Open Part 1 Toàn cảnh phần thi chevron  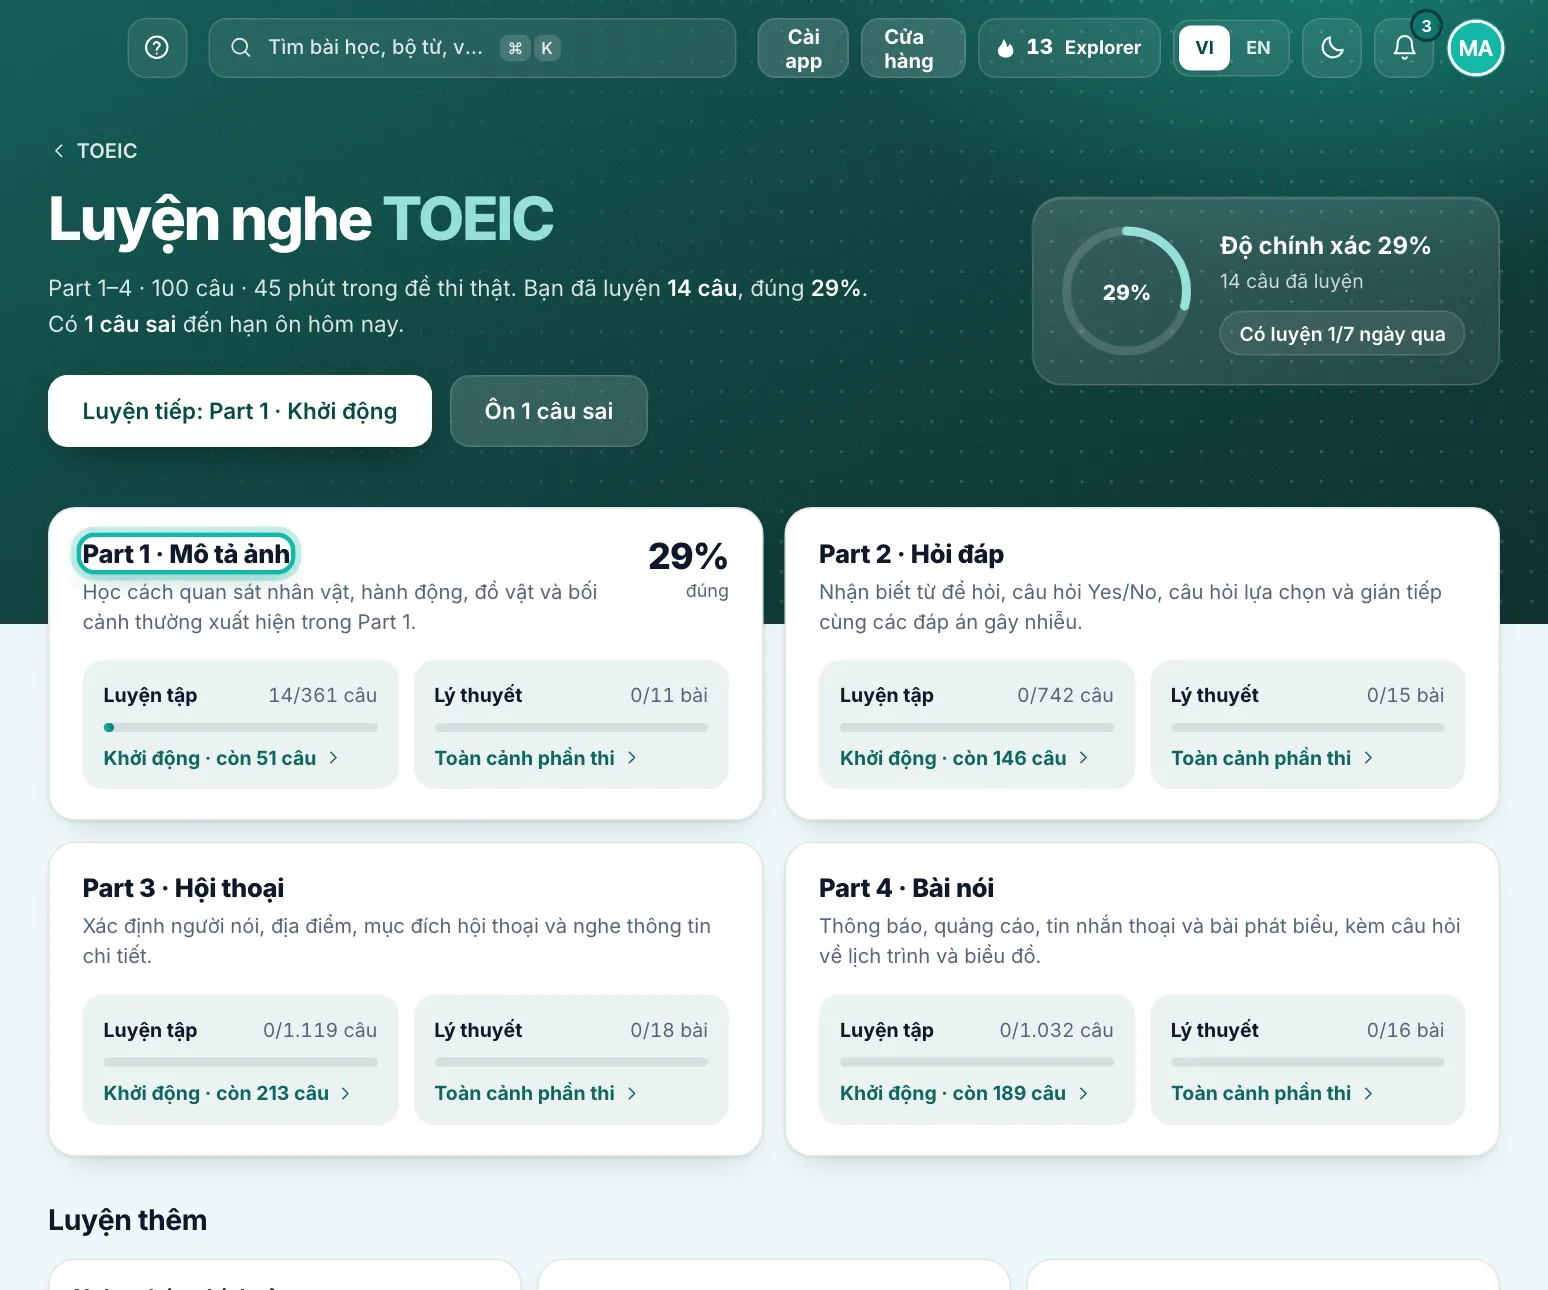(632, 758)
